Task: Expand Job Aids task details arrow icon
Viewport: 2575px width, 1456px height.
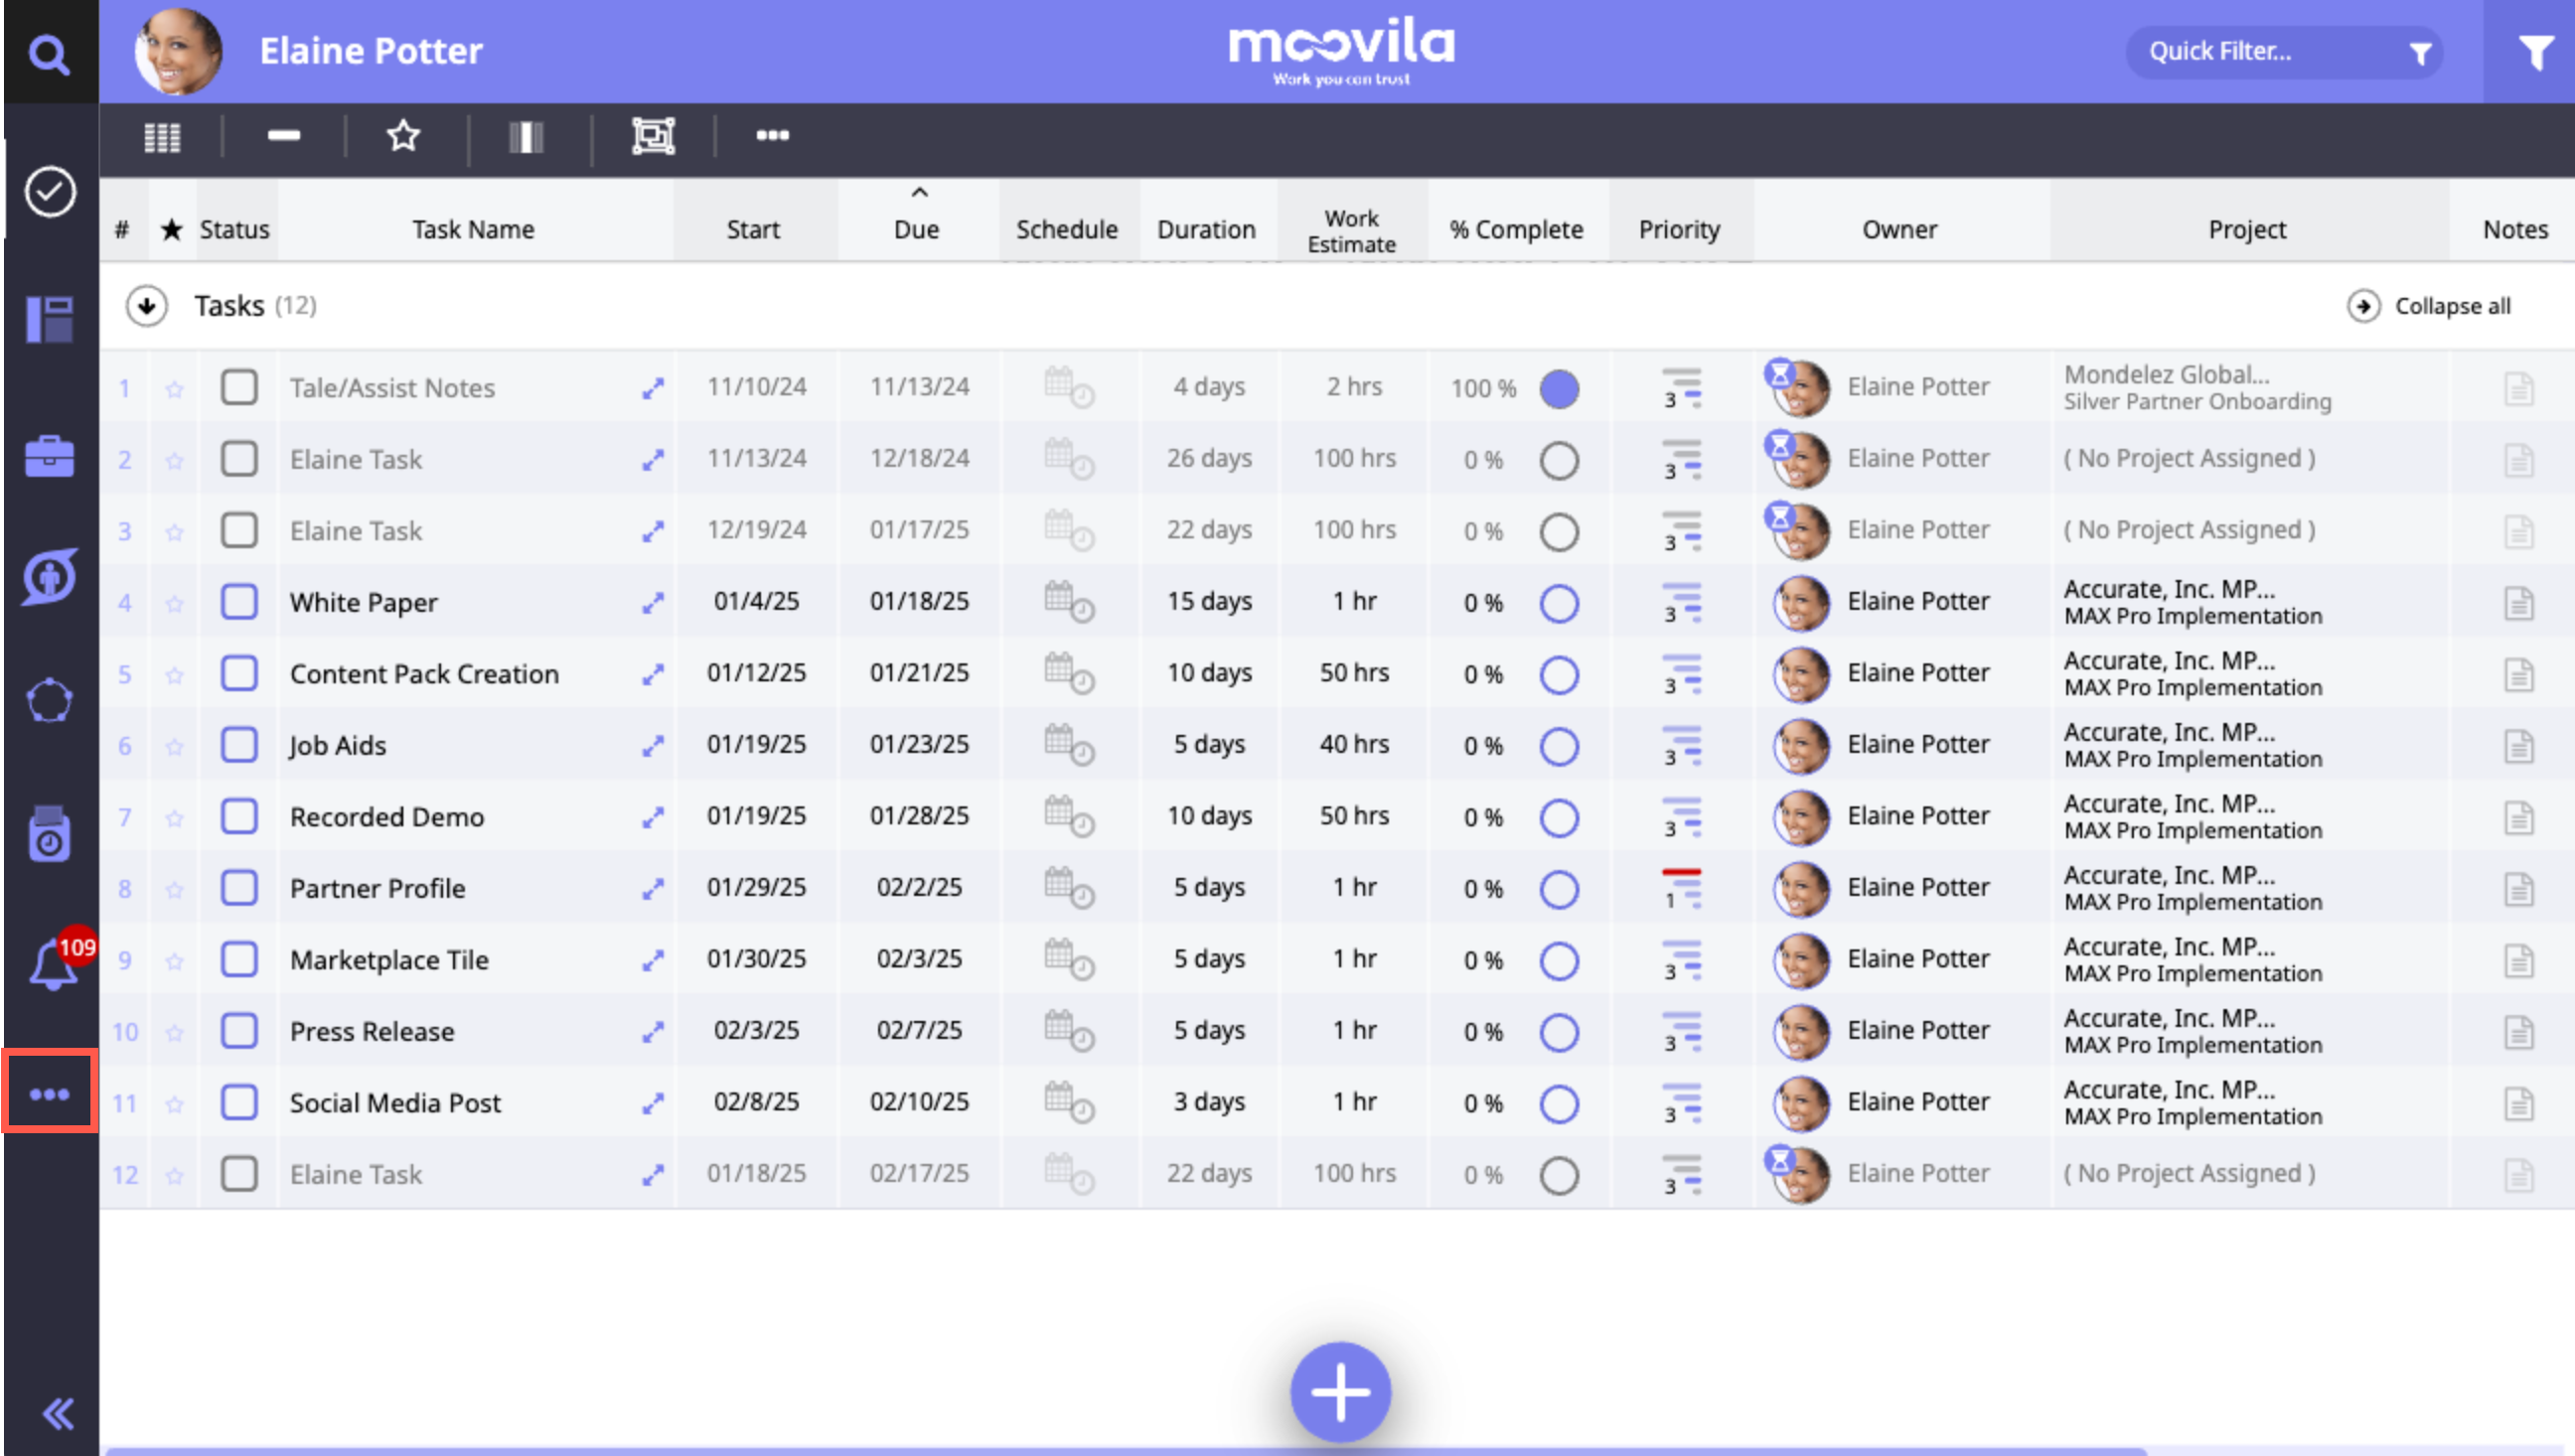Action: pos(653,746)
